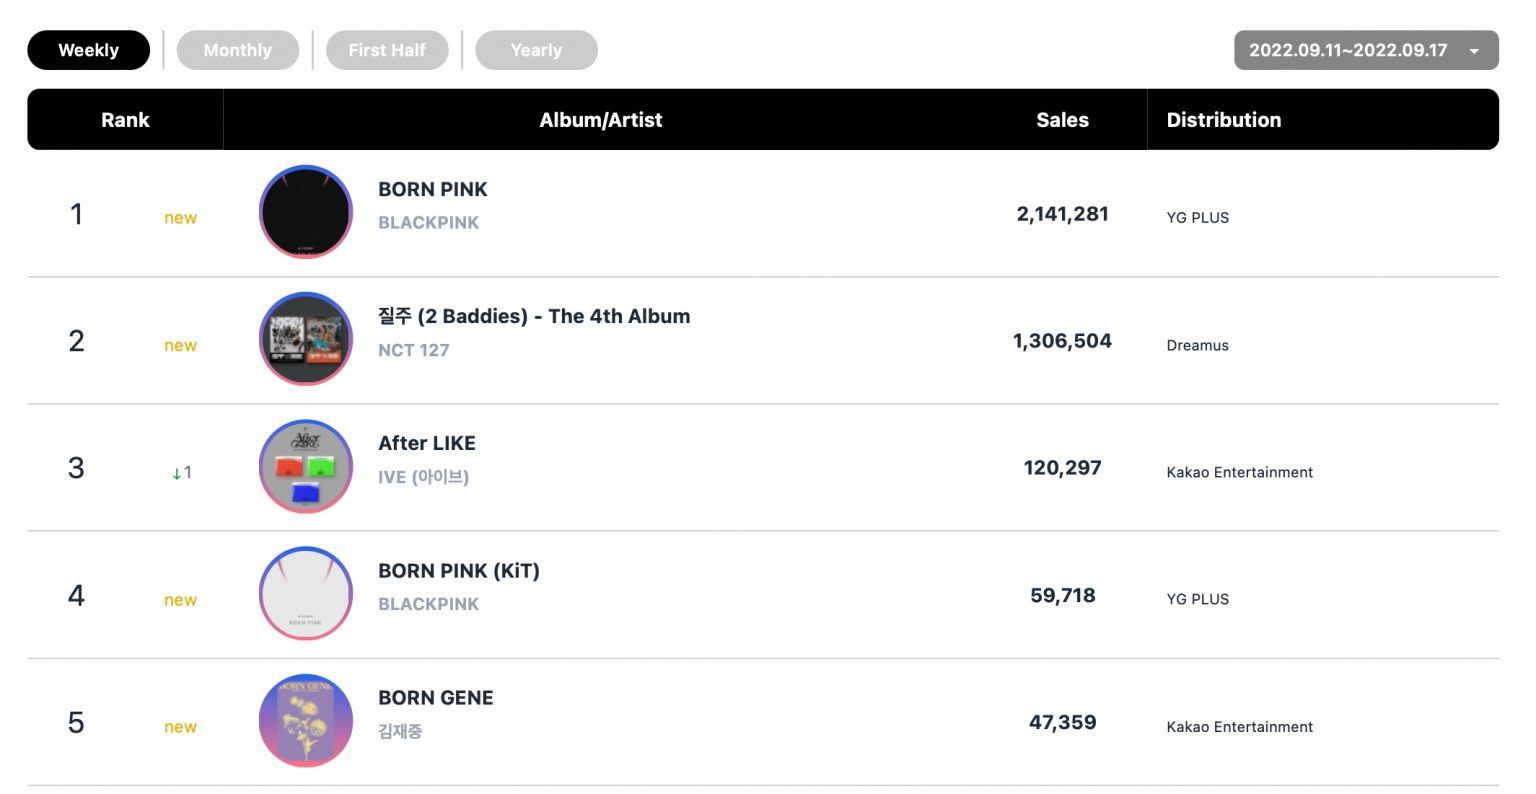The height and width of the screenshot is (794, 1536).
Task: Open the 질주 (2 Baddies) album title
Action: (x=534, y=316)
